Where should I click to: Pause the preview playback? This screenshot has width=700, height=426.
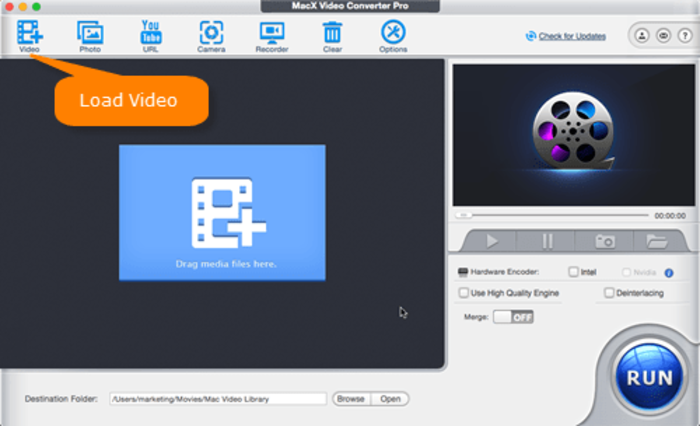547,241
